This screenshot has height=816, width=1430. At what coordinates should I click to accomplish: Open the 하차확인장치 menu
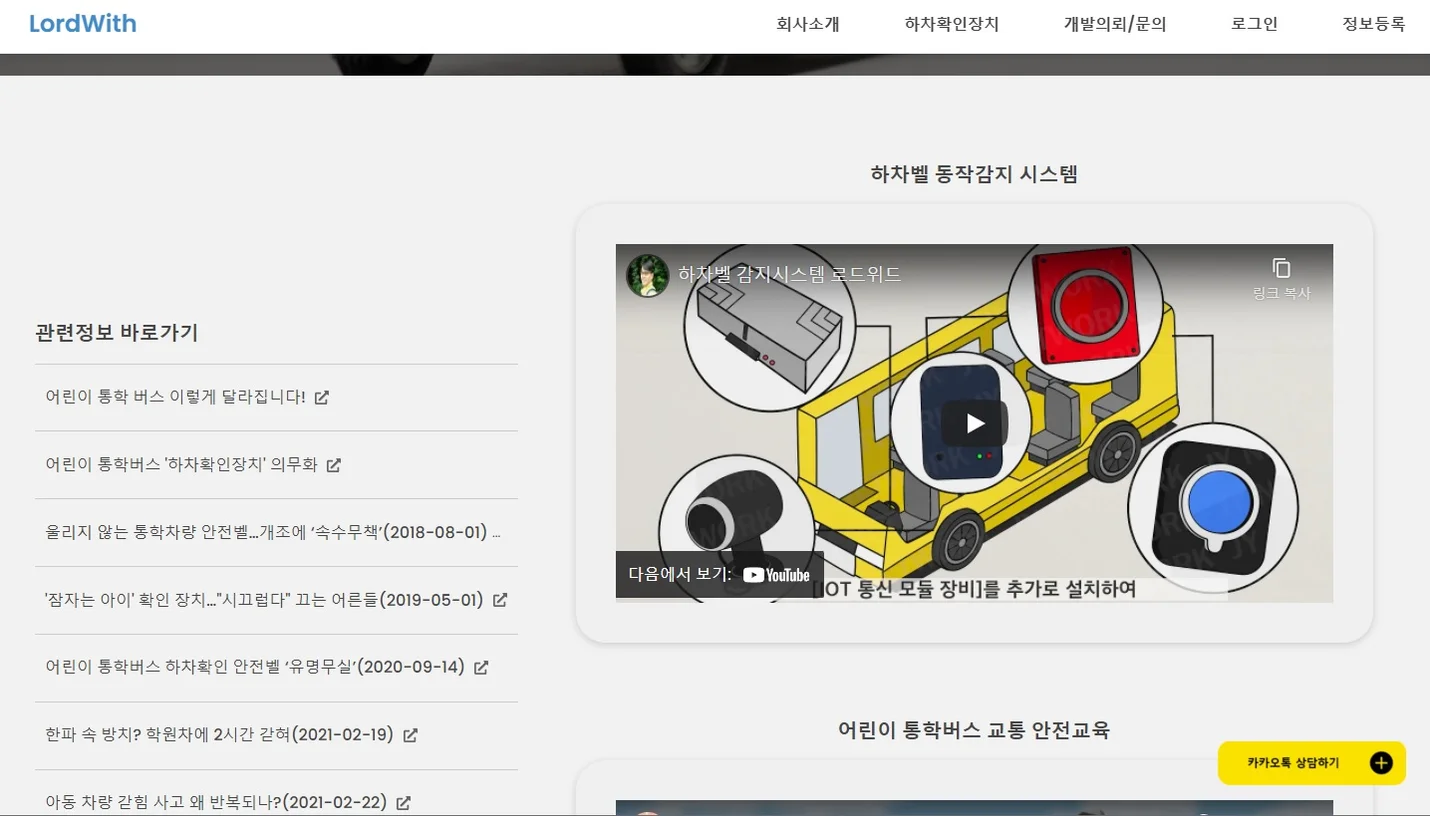point(951,25)
